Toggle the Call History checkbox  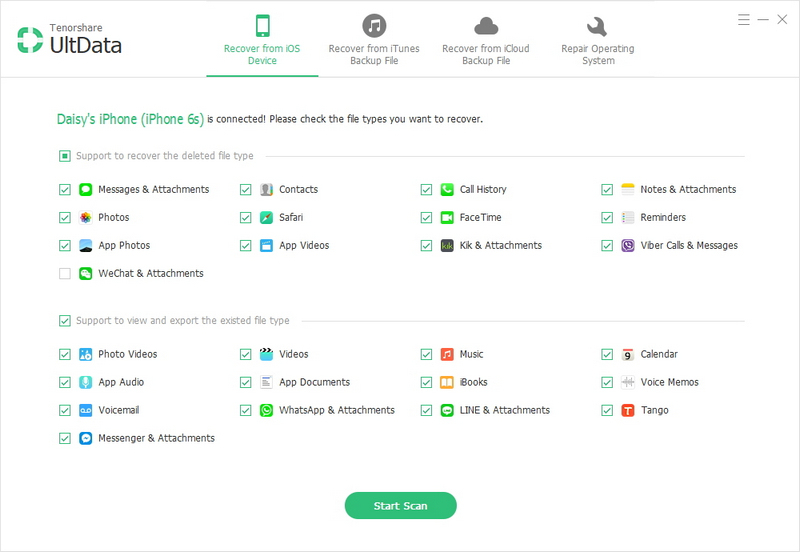(x=426, y=190)
